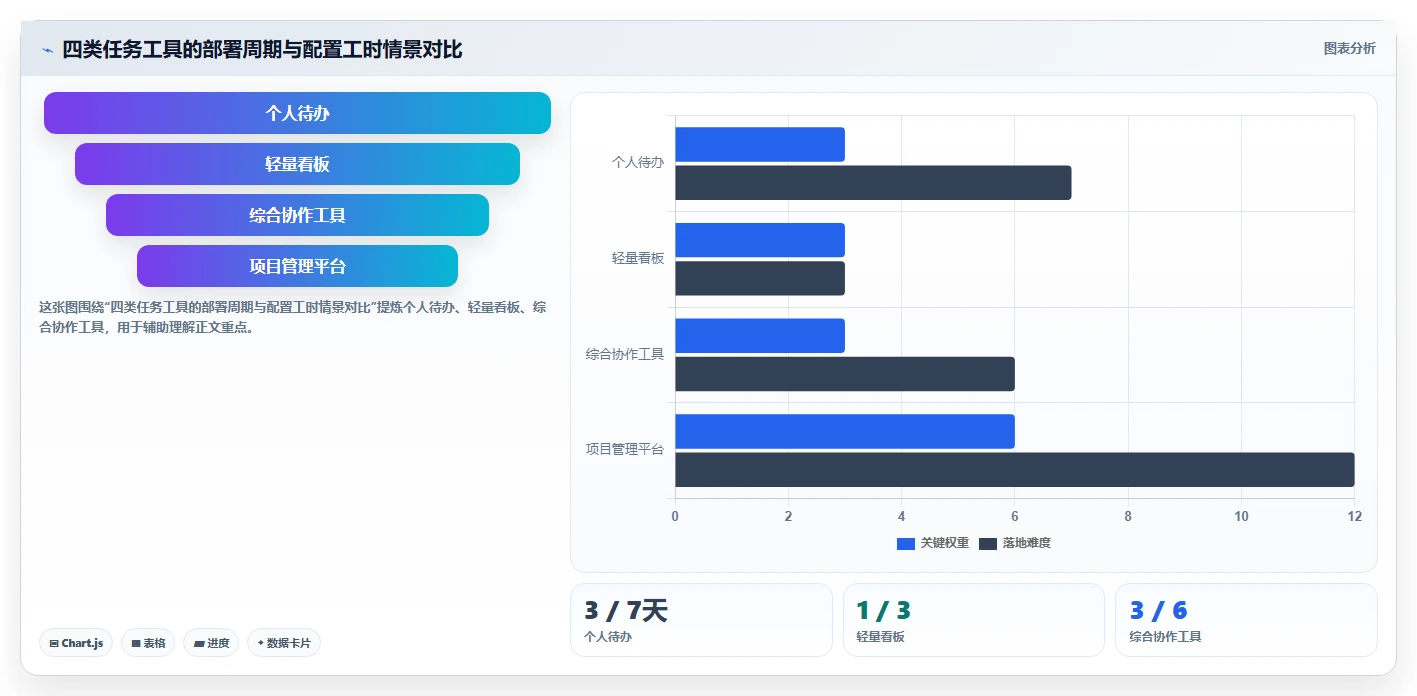The width and height of the screenshot is (1417, 696).
Task: Click the Chart.js tag chip
Action: (x=76, y=643)
